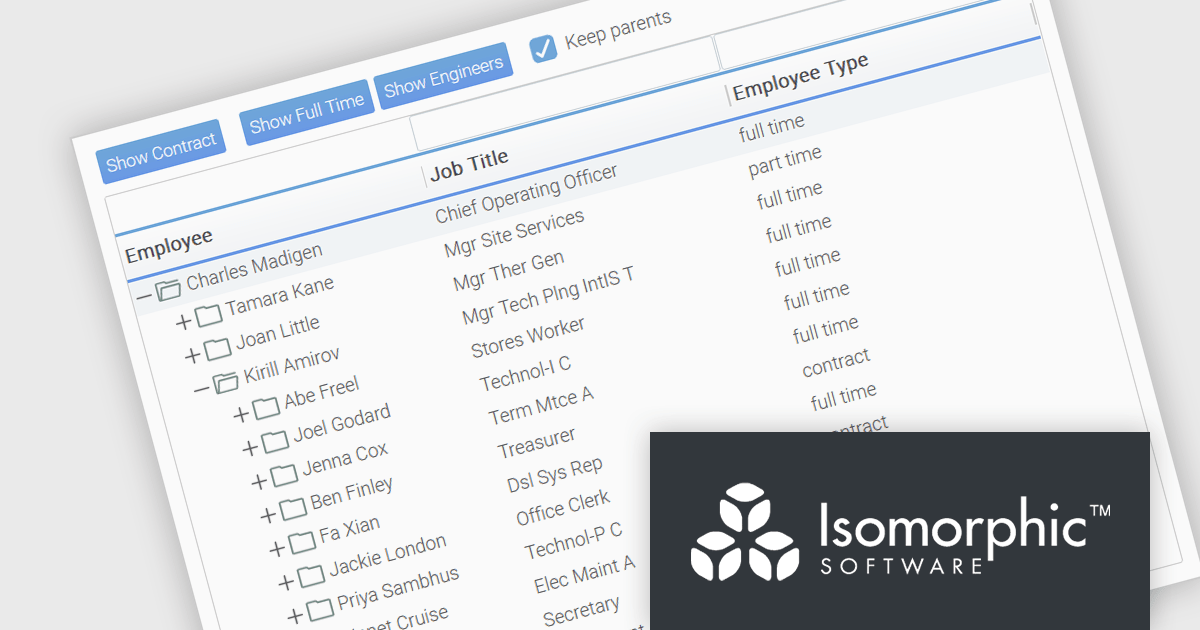Select the Jenna Cox employee name
Viewport: 1200px width, 630px height.
345,460
